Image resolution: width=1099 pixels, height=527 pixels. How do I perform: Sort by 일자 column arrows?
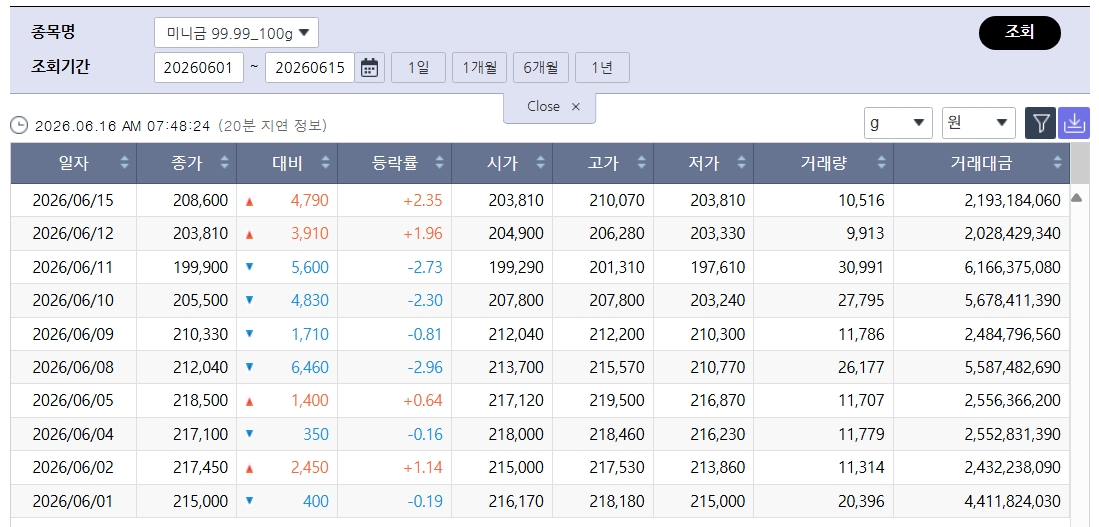124,163
